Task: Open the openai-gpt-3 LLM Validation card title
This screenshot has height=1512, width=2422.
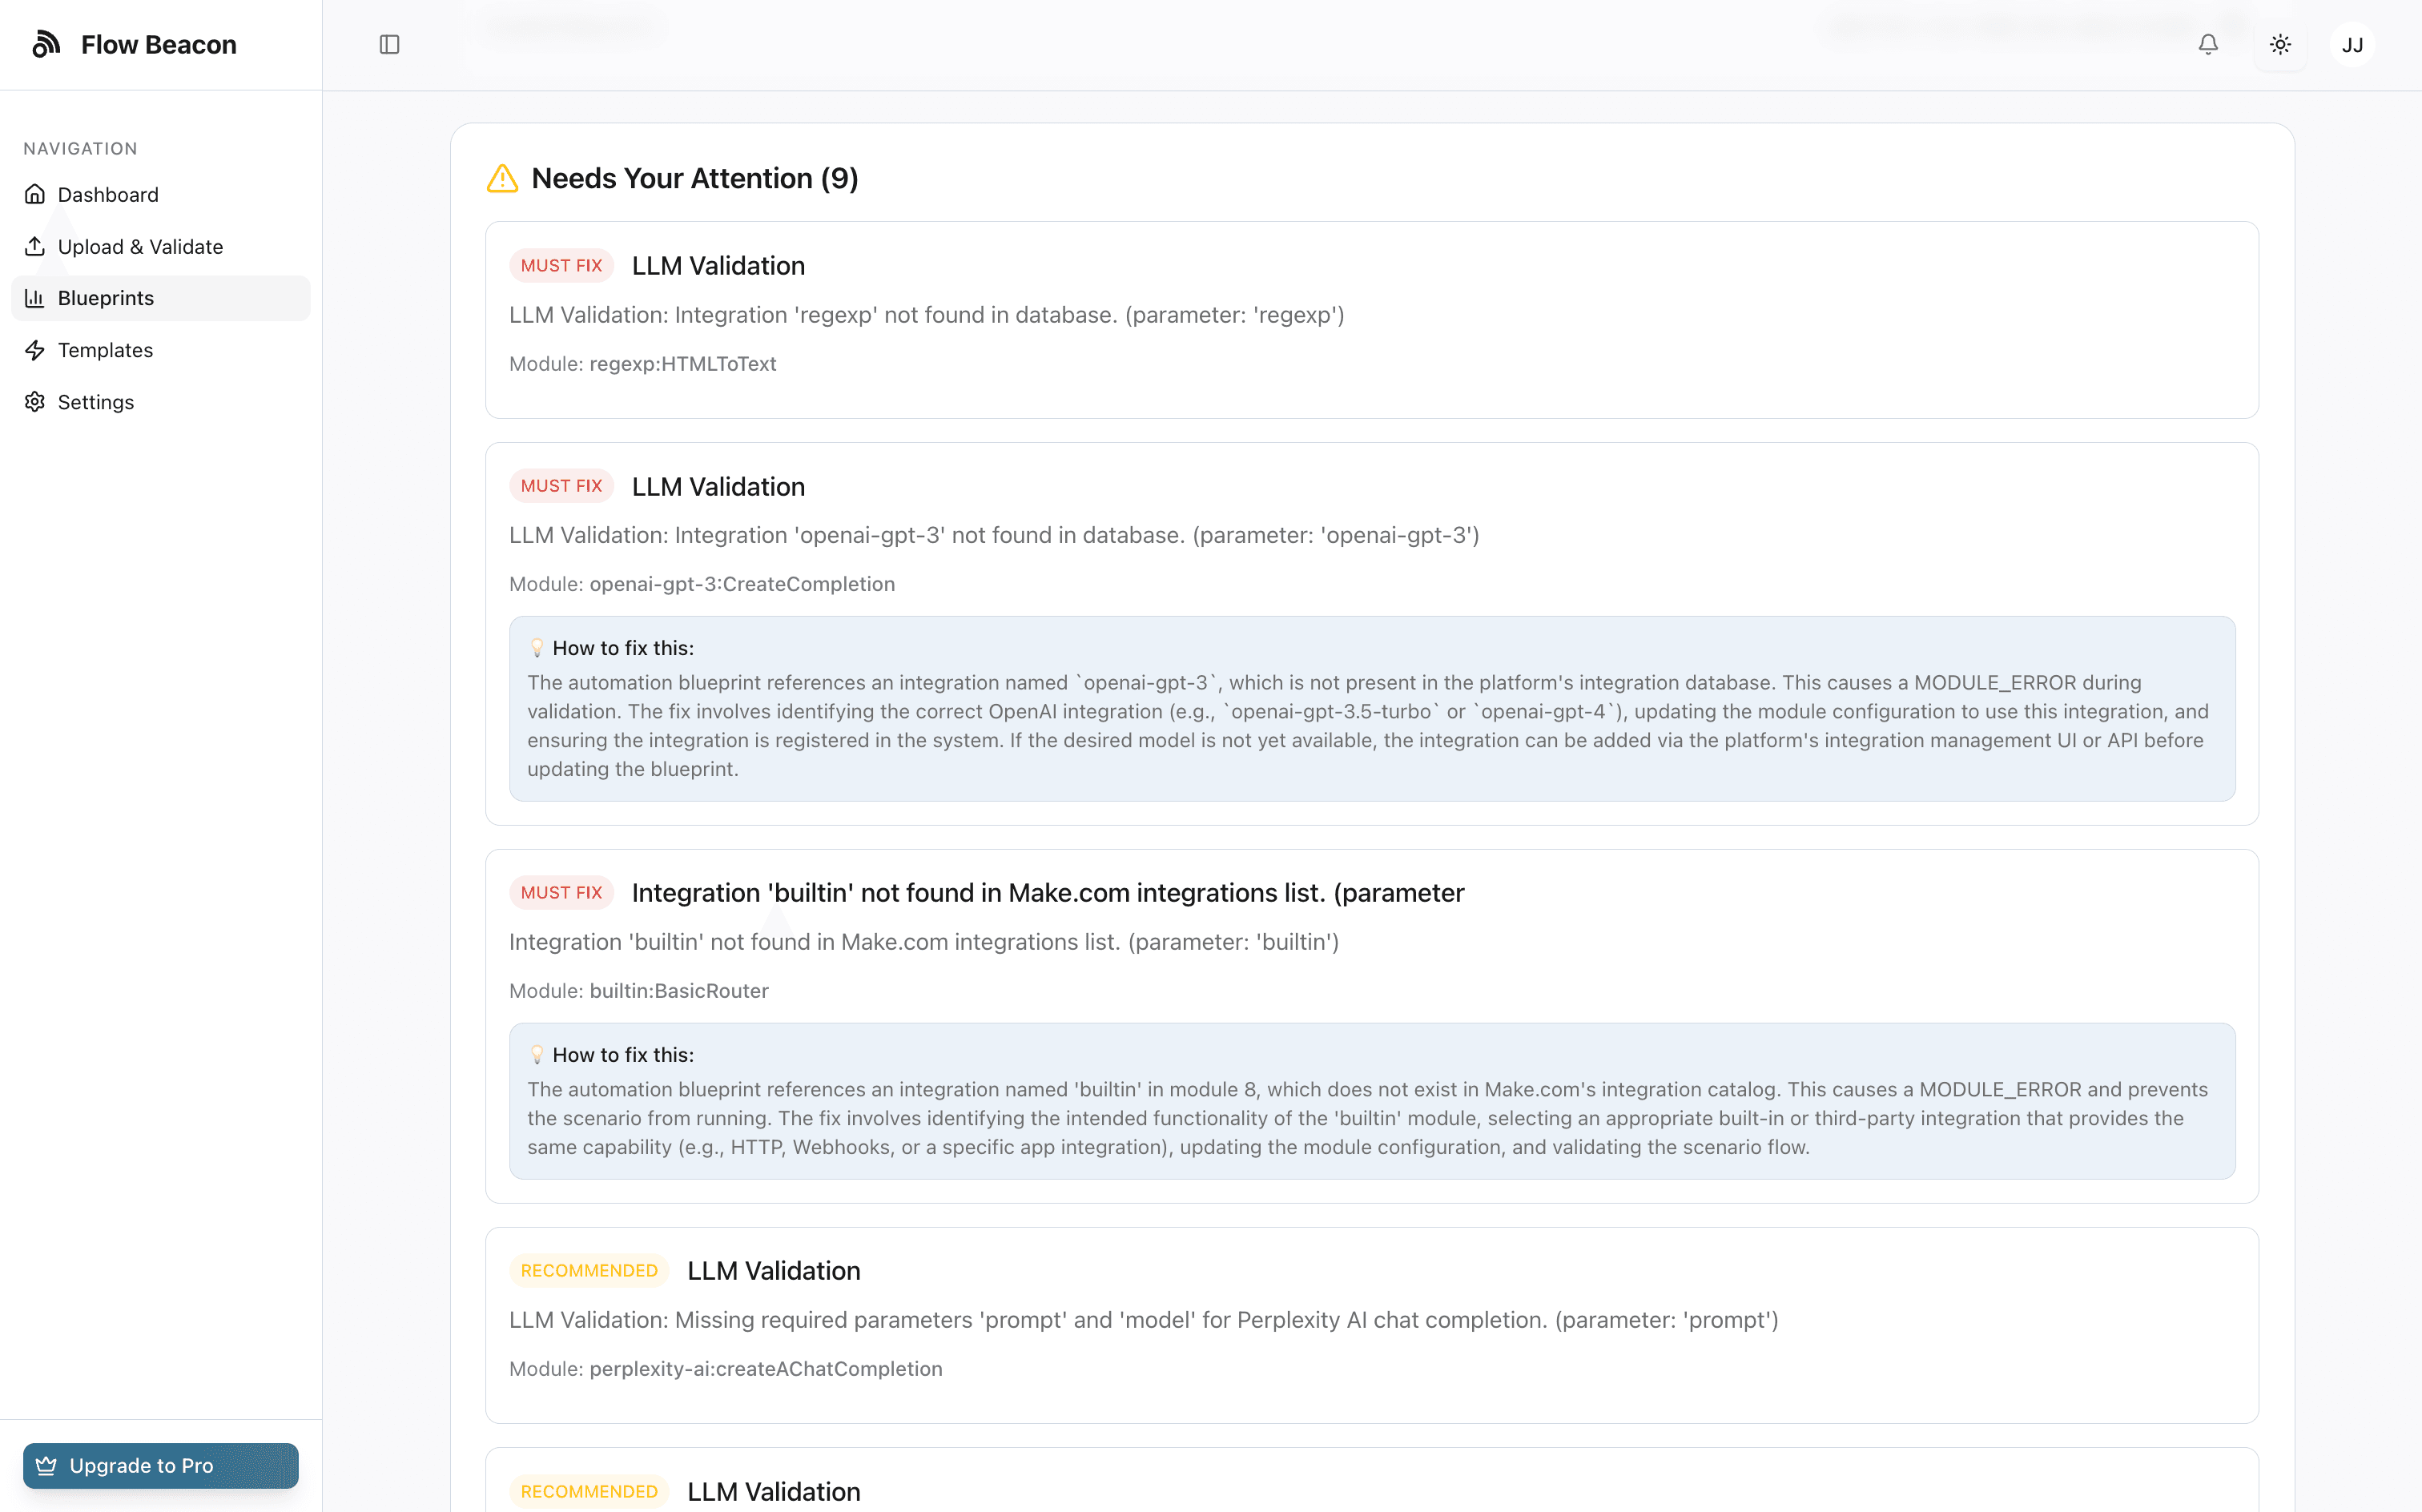Action: 718,486
